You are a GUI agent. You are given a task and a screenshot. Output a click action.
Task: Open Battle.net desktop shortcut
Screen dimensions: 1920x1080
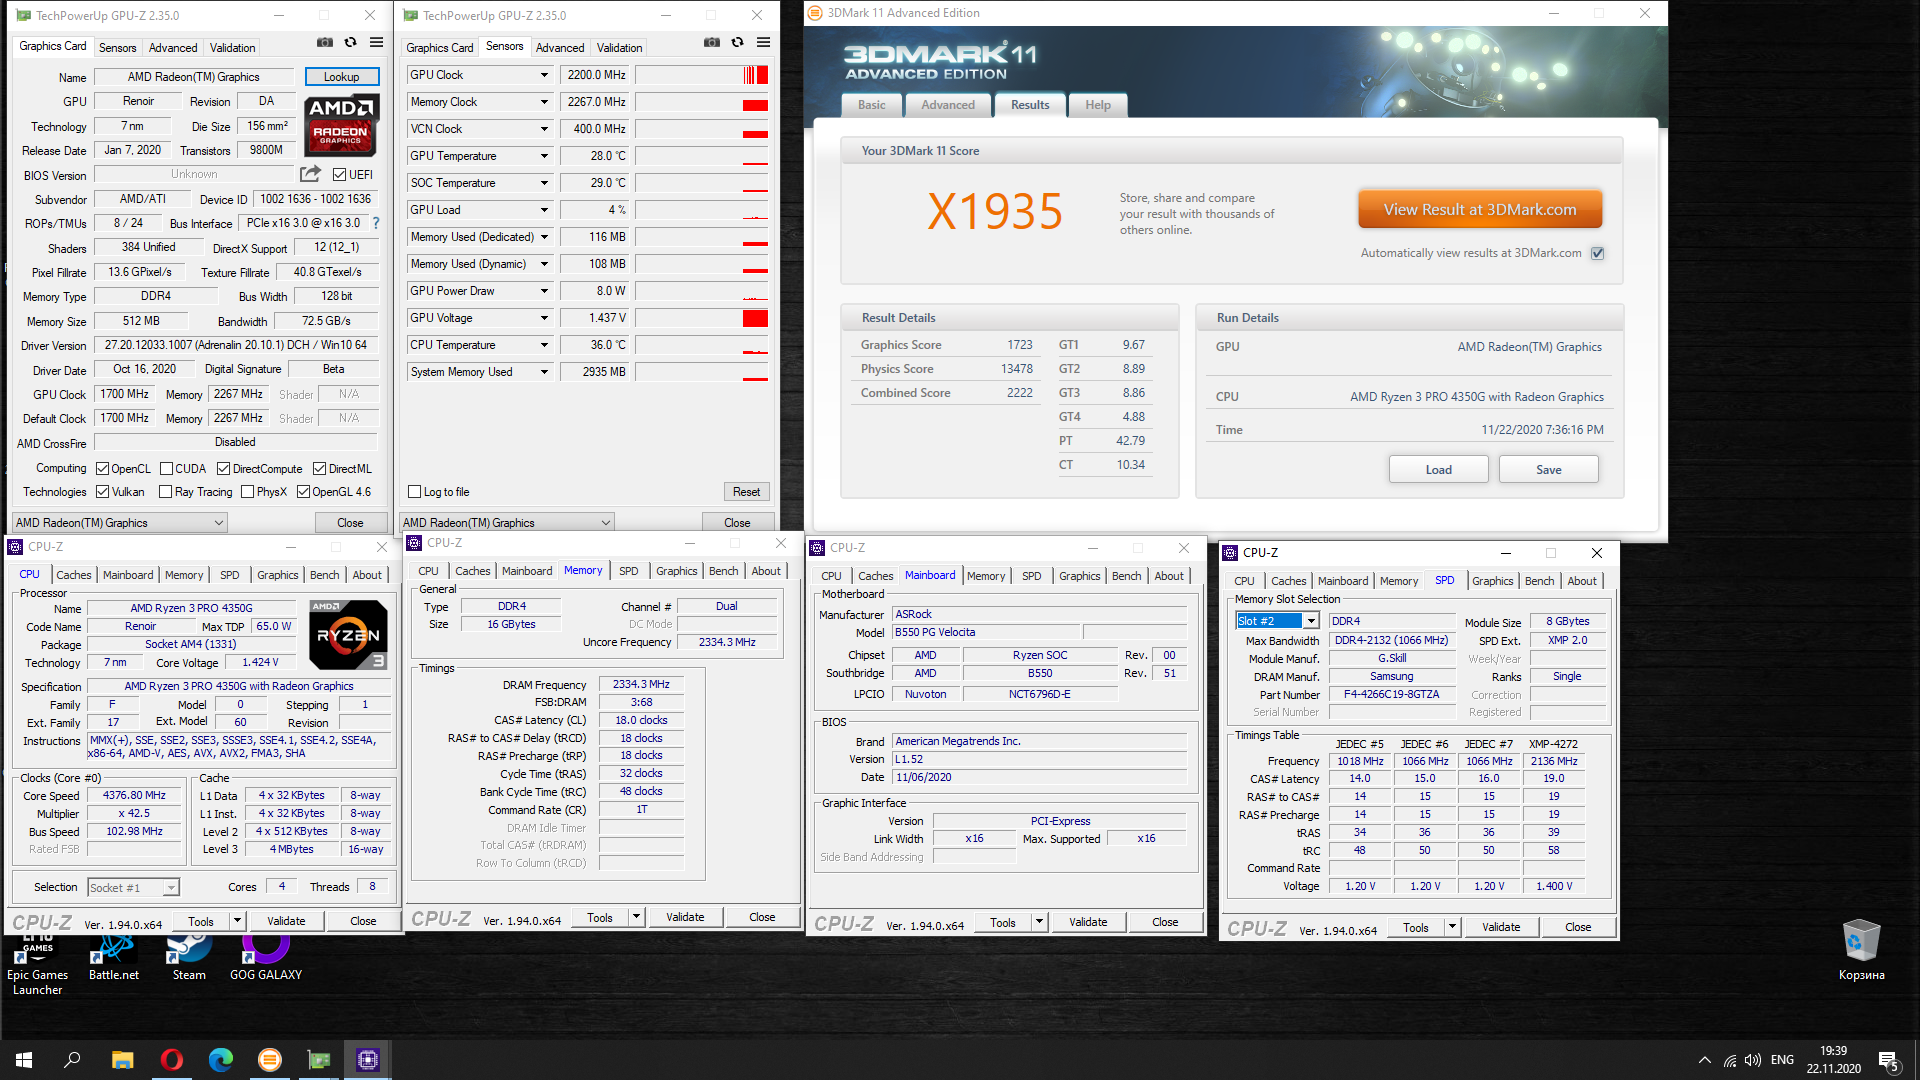tap(114, 958)
